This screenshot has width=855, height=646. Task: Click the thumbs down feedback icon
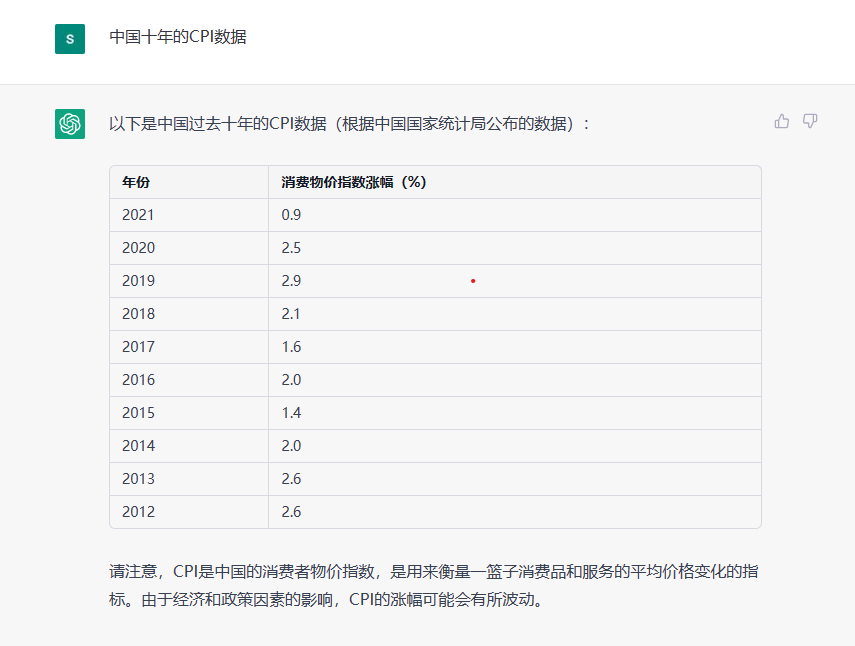click(x=810, y=121)
